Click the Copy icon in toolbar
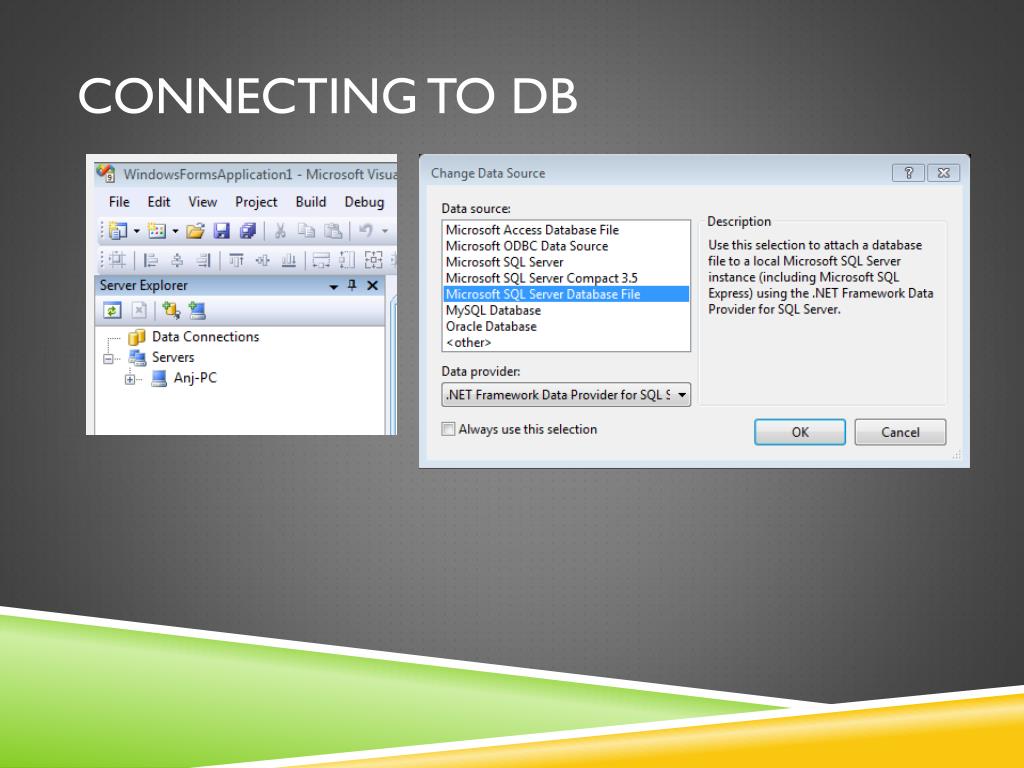 pos(306,231)
